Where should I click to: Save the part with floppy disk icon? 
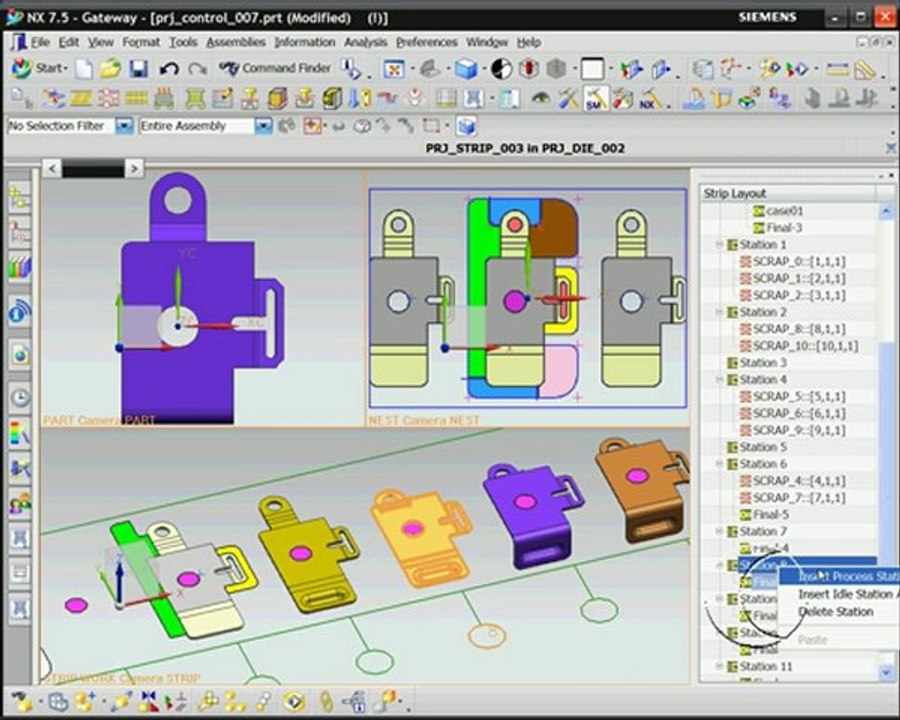(138, 69)
